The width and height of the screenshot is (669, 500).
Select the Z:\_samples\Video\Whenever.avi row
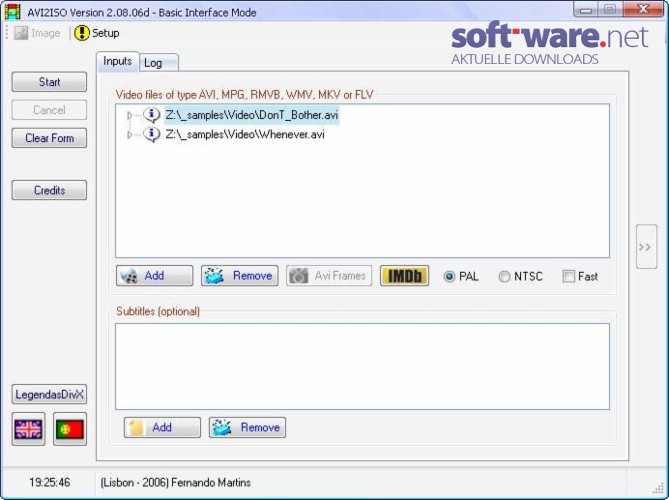(x=245, y=134)
